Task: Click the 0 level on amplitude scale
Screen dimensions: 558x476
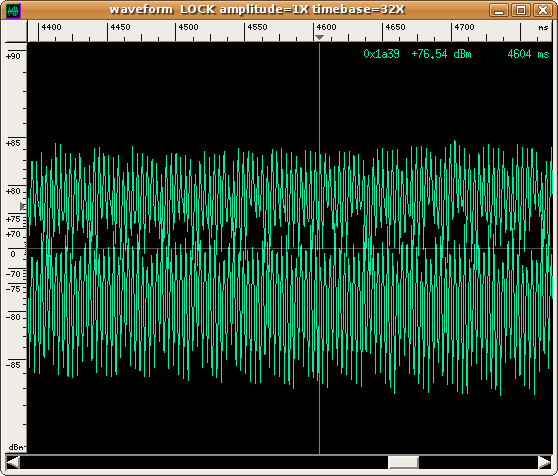Action: (x=13, y=254)
